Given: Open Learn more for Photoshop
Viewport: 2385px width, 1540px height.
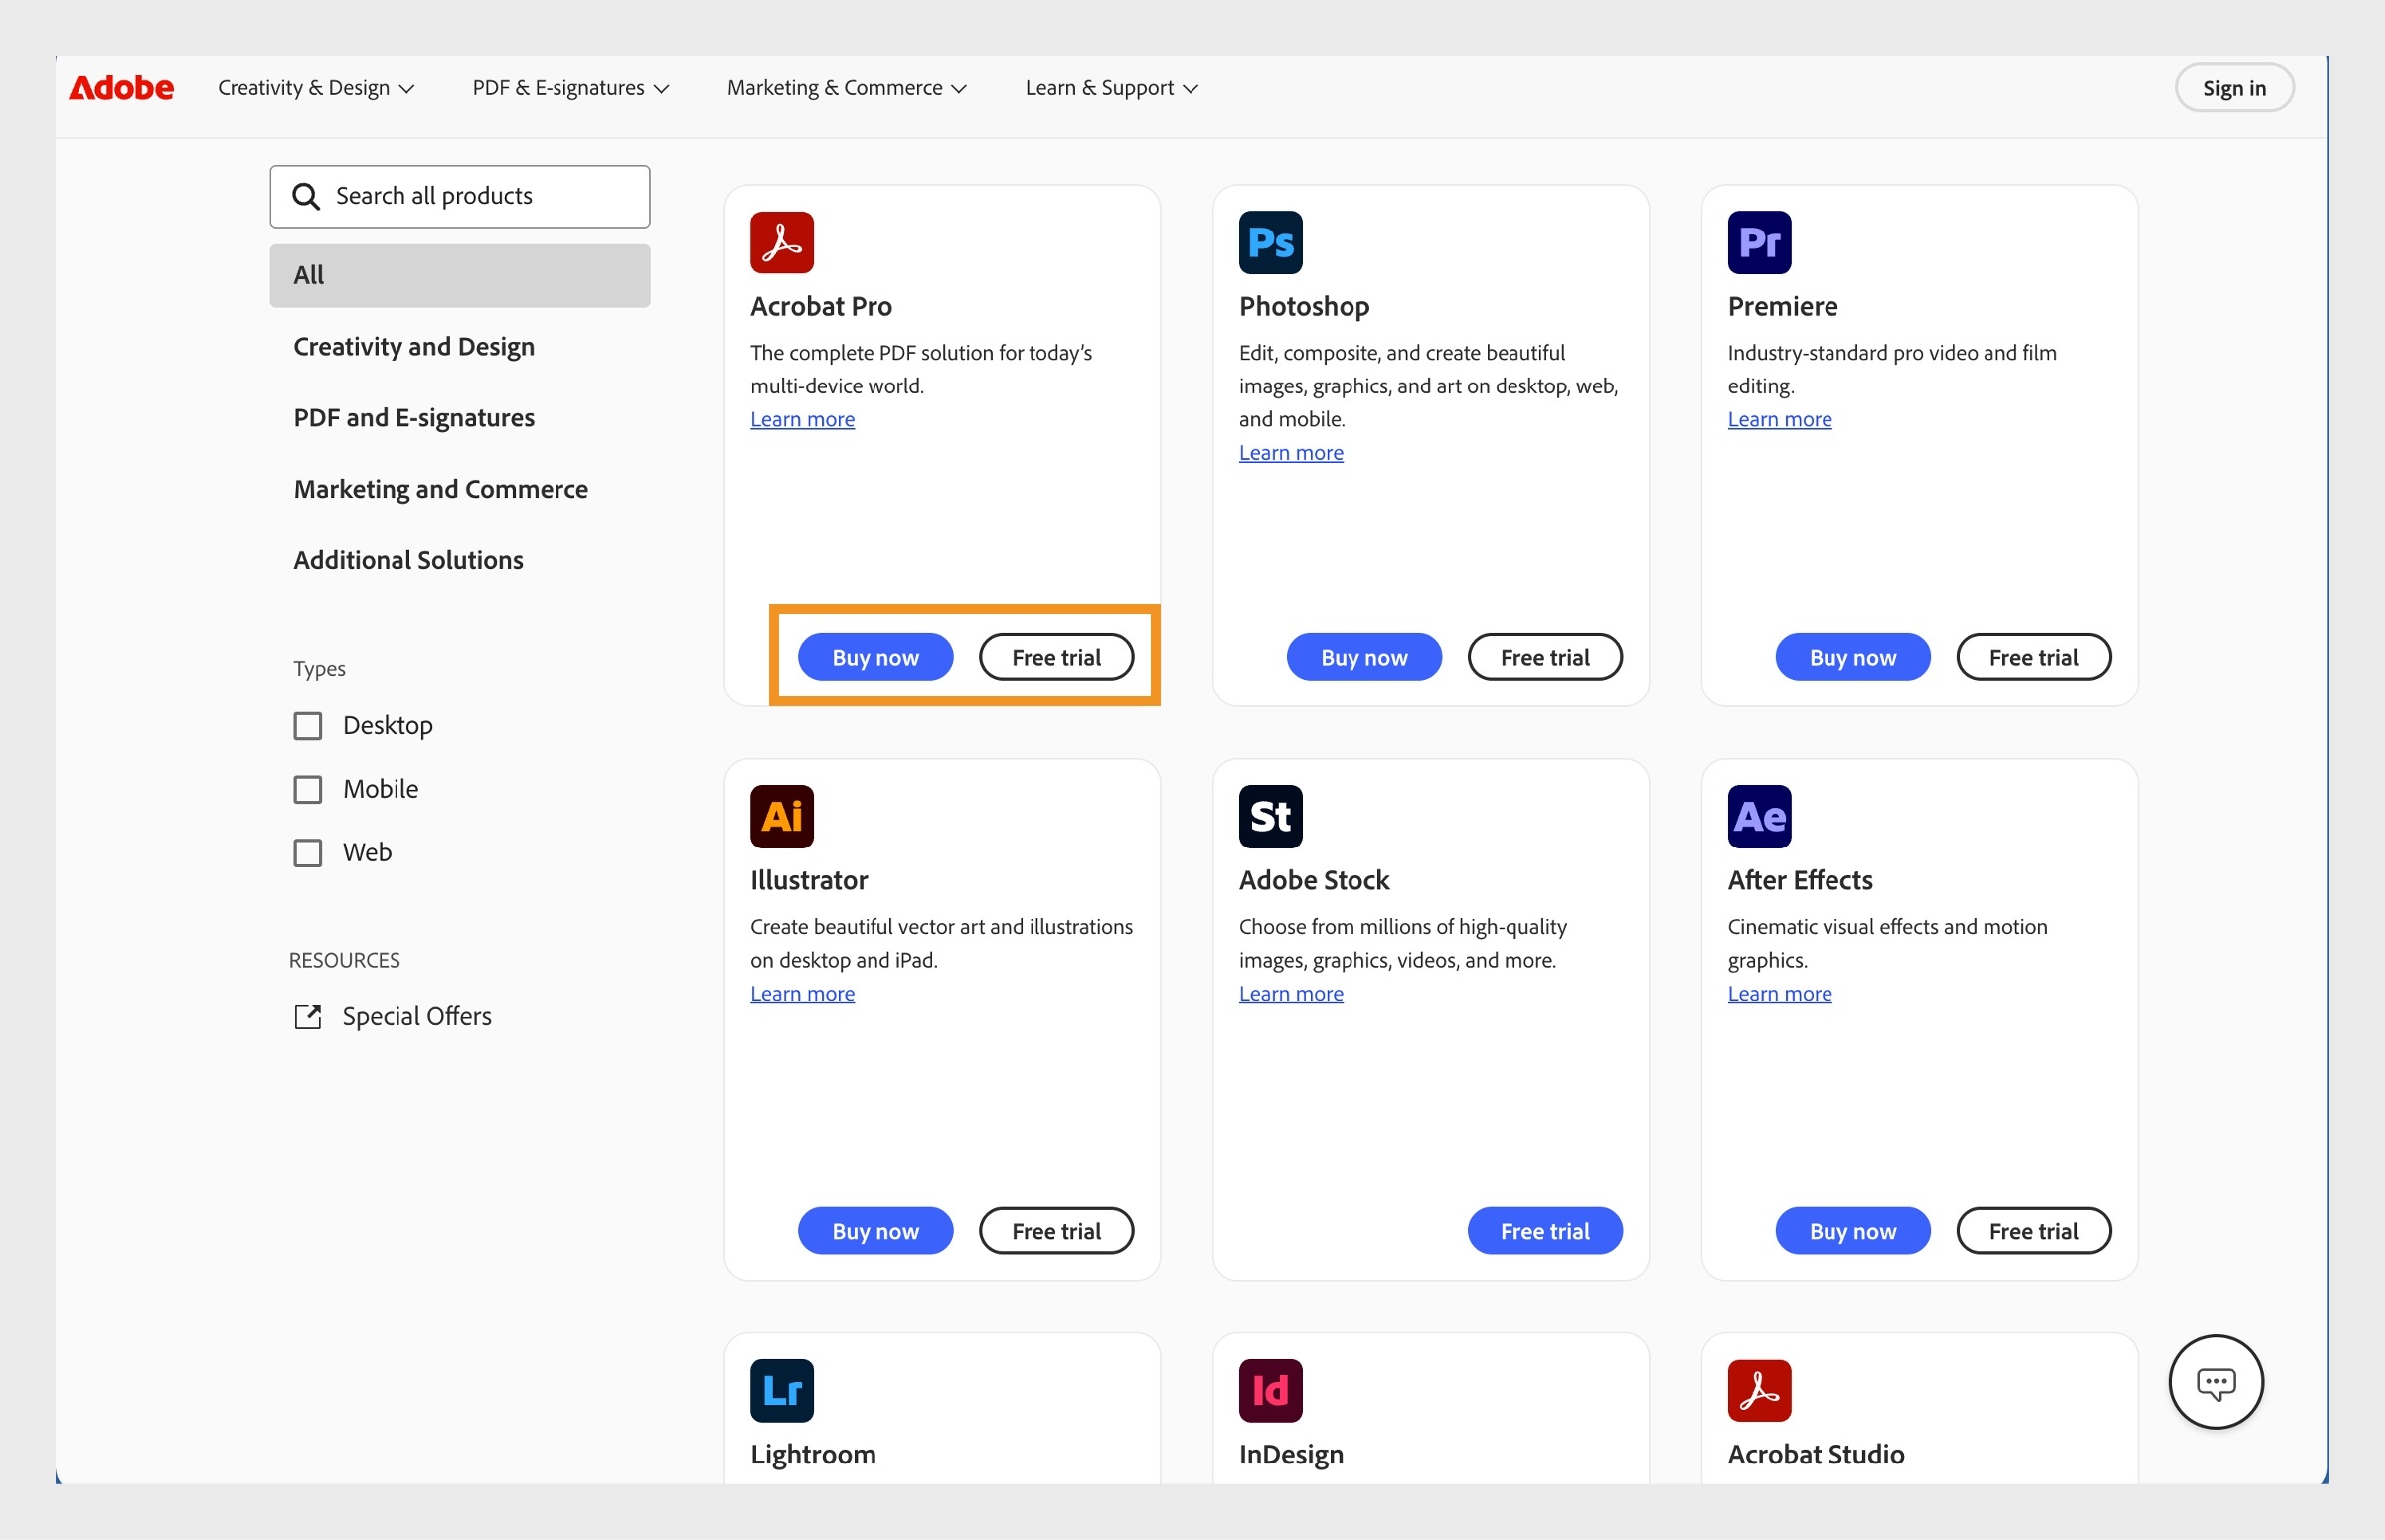Looking at the screenshot, I should pyautogui.click(x=1290, y=452).
